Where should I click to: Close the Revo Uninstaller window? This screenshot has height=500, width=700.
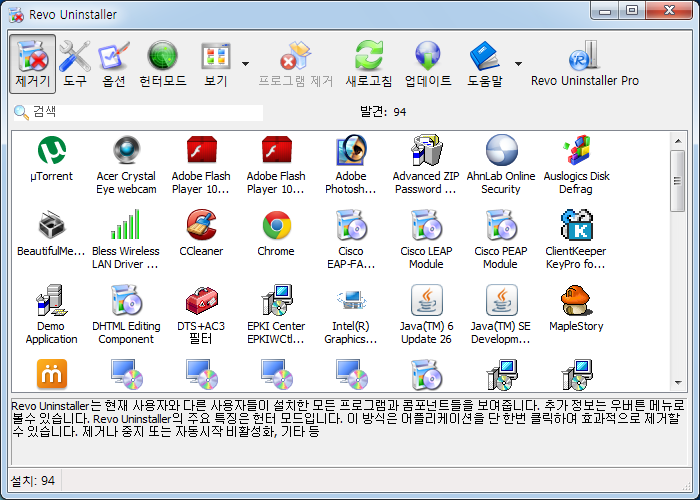pos(669,11)
